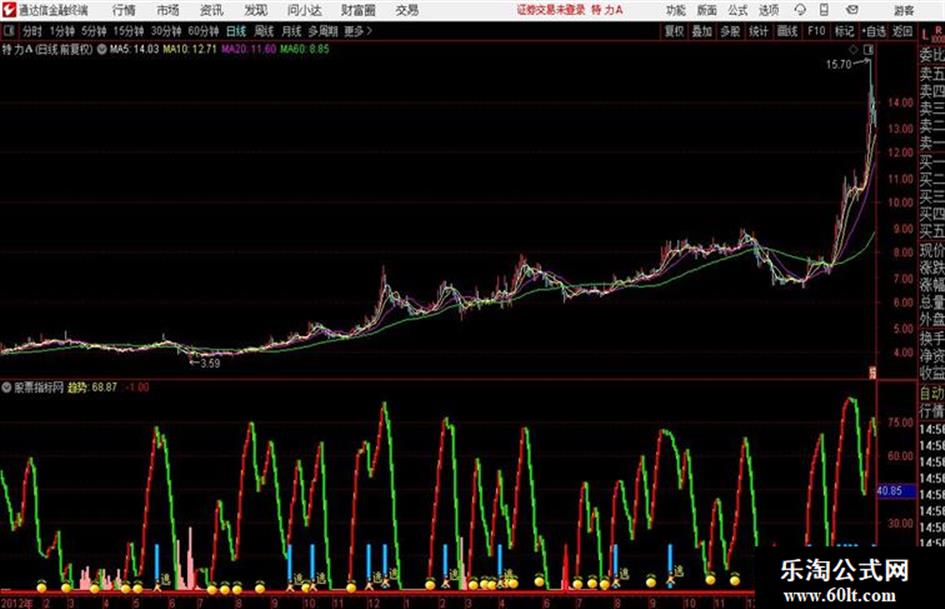945x609 pixels.
Task: Open the 行情 menu
Action: coord(124,10)
